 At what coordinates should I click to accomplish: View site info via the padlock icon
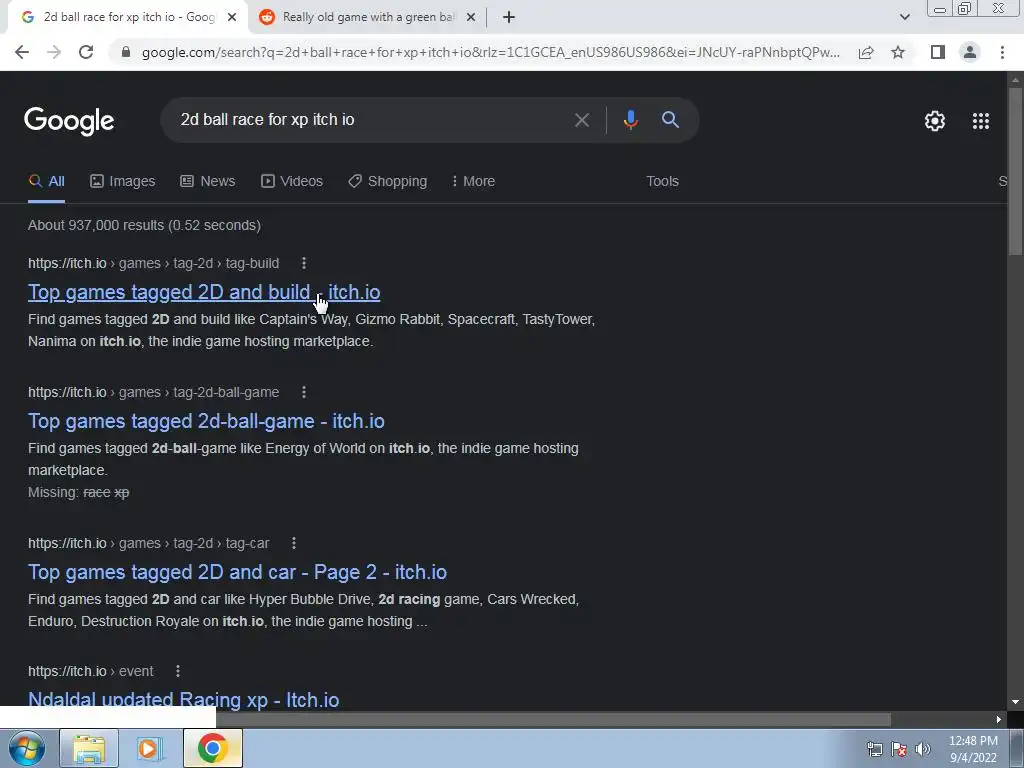click(126, 52)
